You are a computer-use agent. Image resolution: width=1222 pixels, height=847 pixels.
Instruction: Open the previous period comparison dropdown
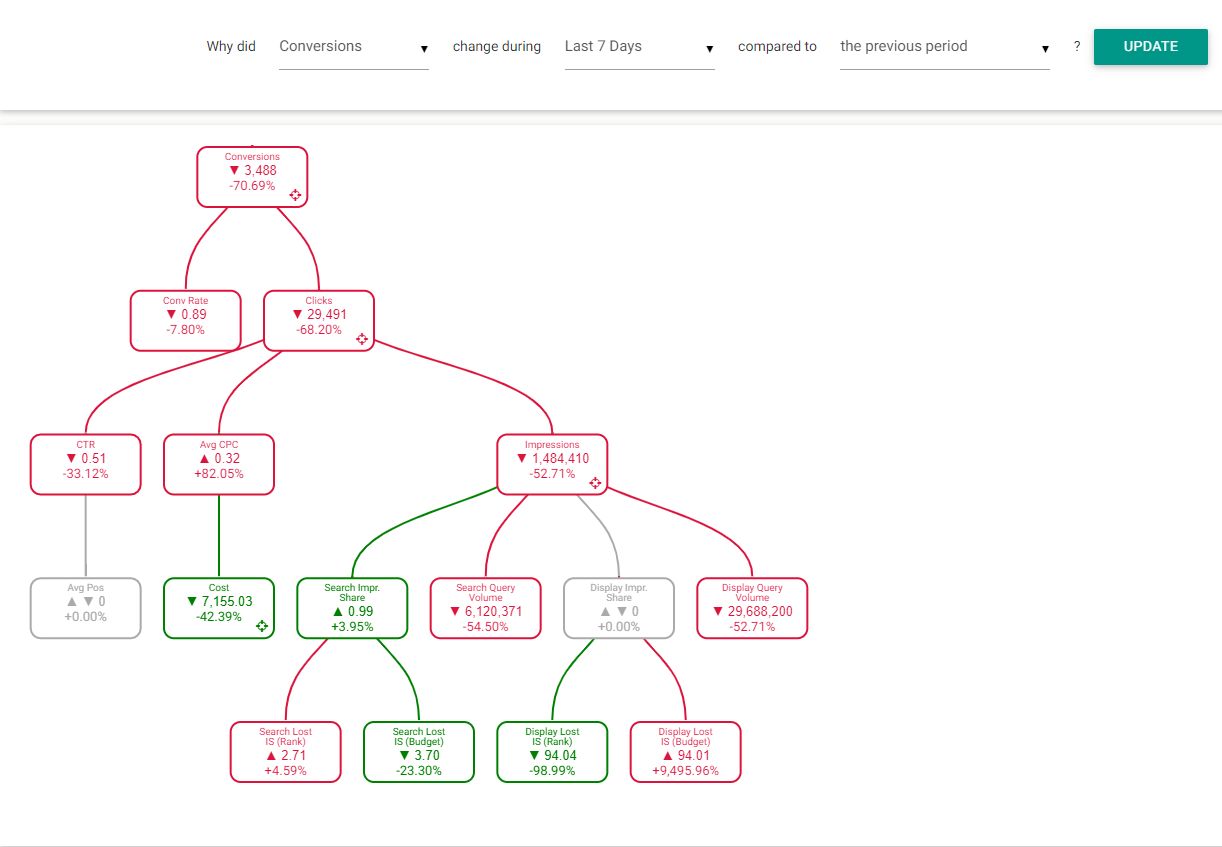coord(945,47)
